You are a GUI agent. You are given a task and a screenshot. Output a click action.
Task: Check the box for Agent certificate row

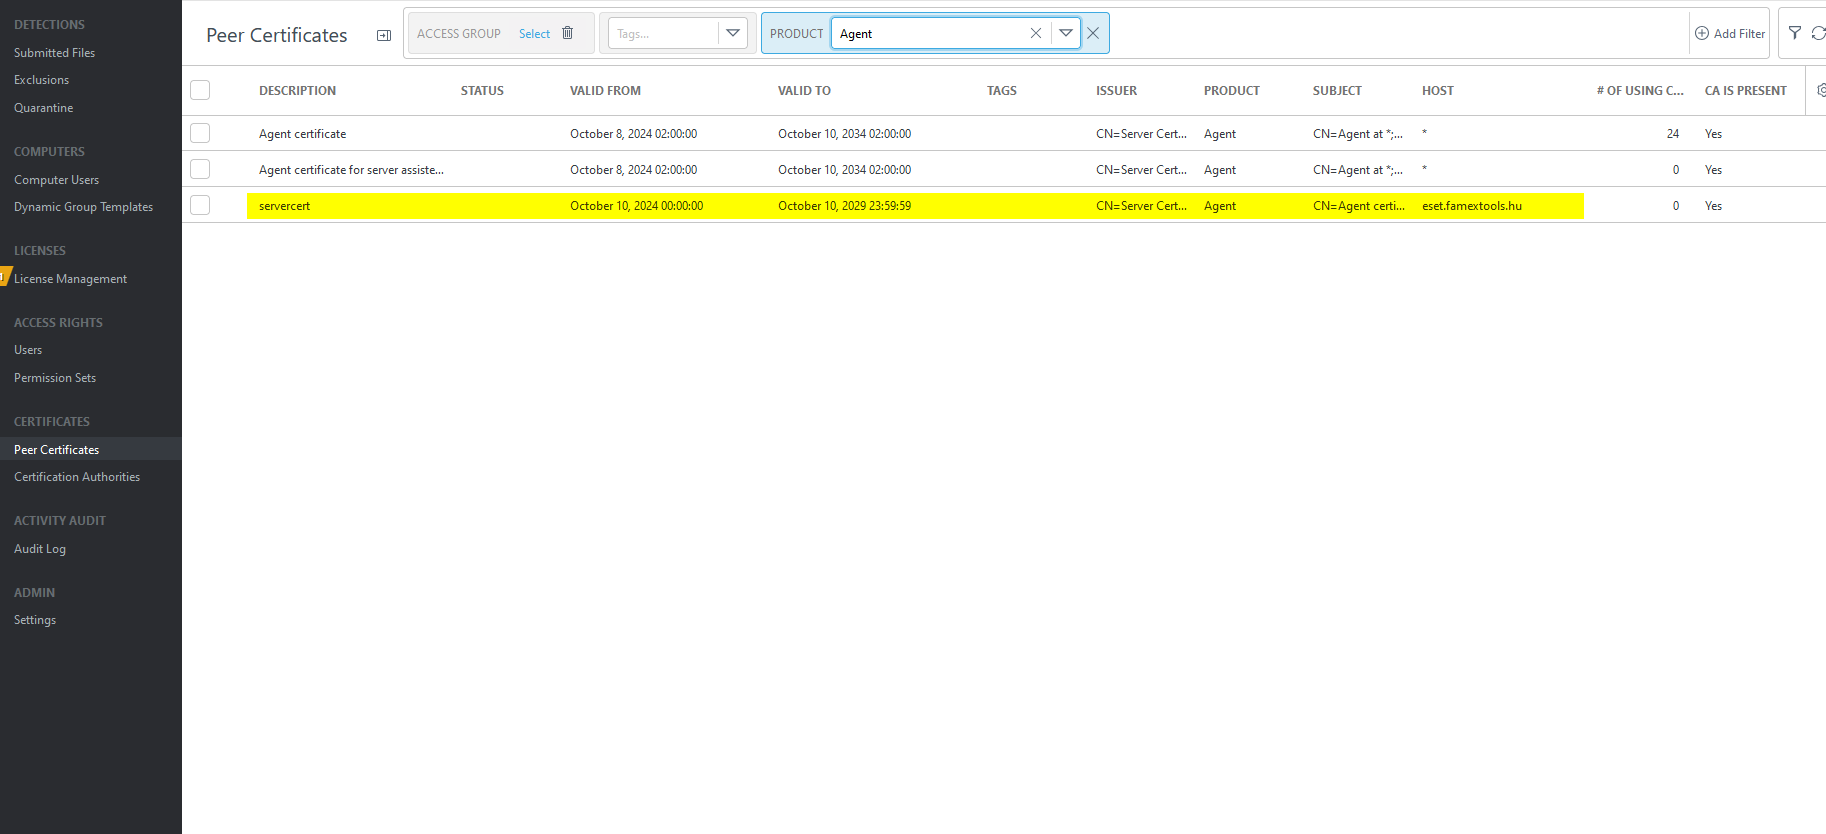tap(200, 133)
